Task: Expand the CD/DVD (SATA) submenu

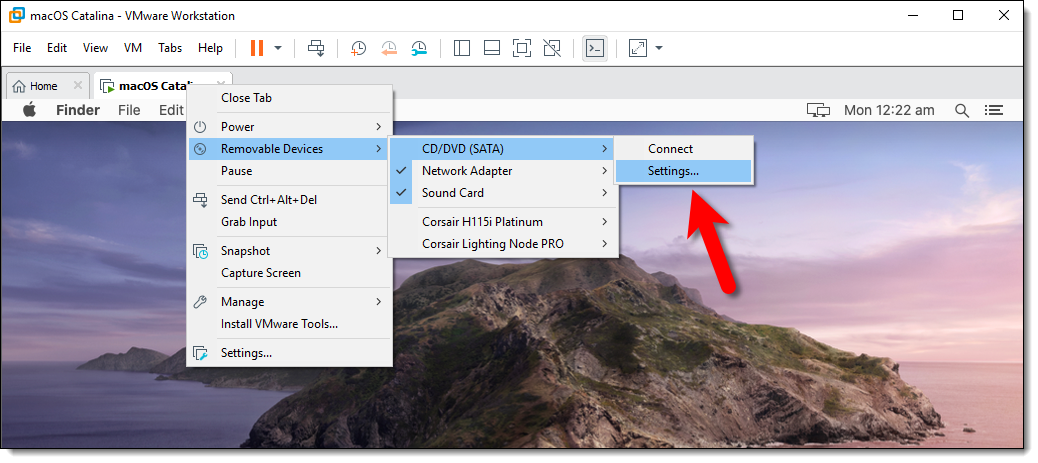Action: click(503, 149)
